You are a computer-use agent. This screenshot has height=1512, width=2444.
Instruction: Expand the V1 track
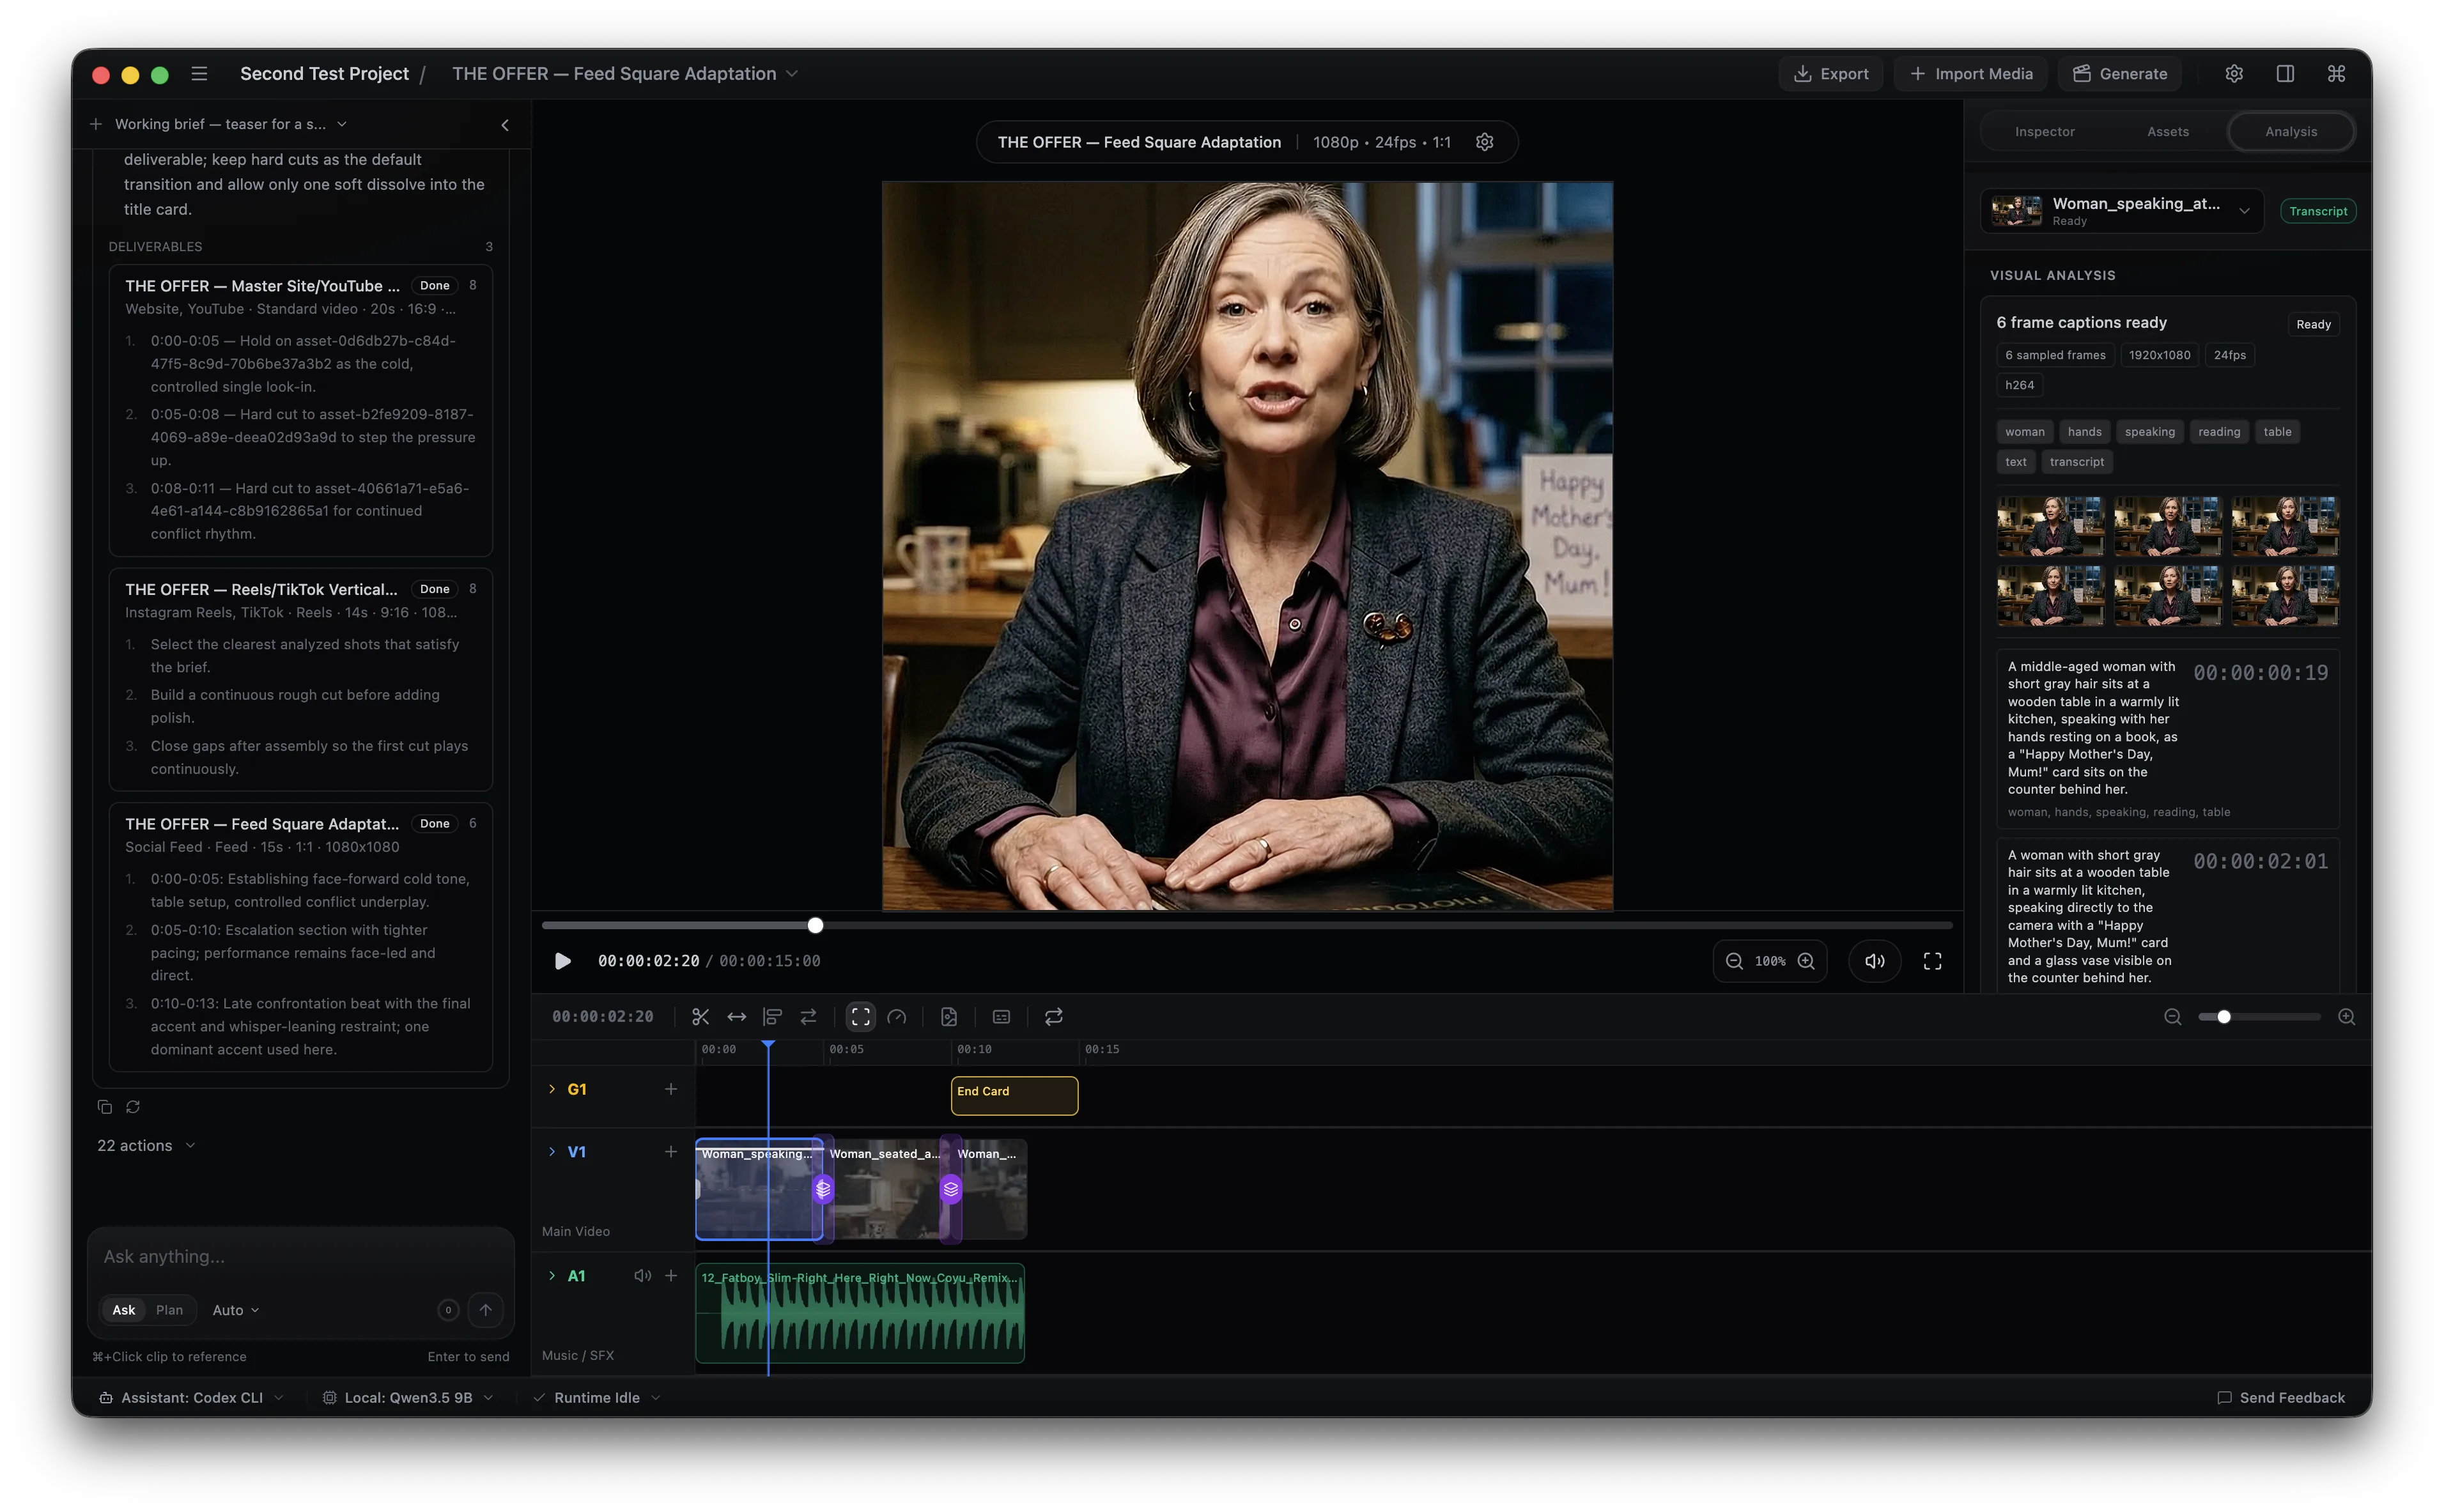(x=552, y=1152)
